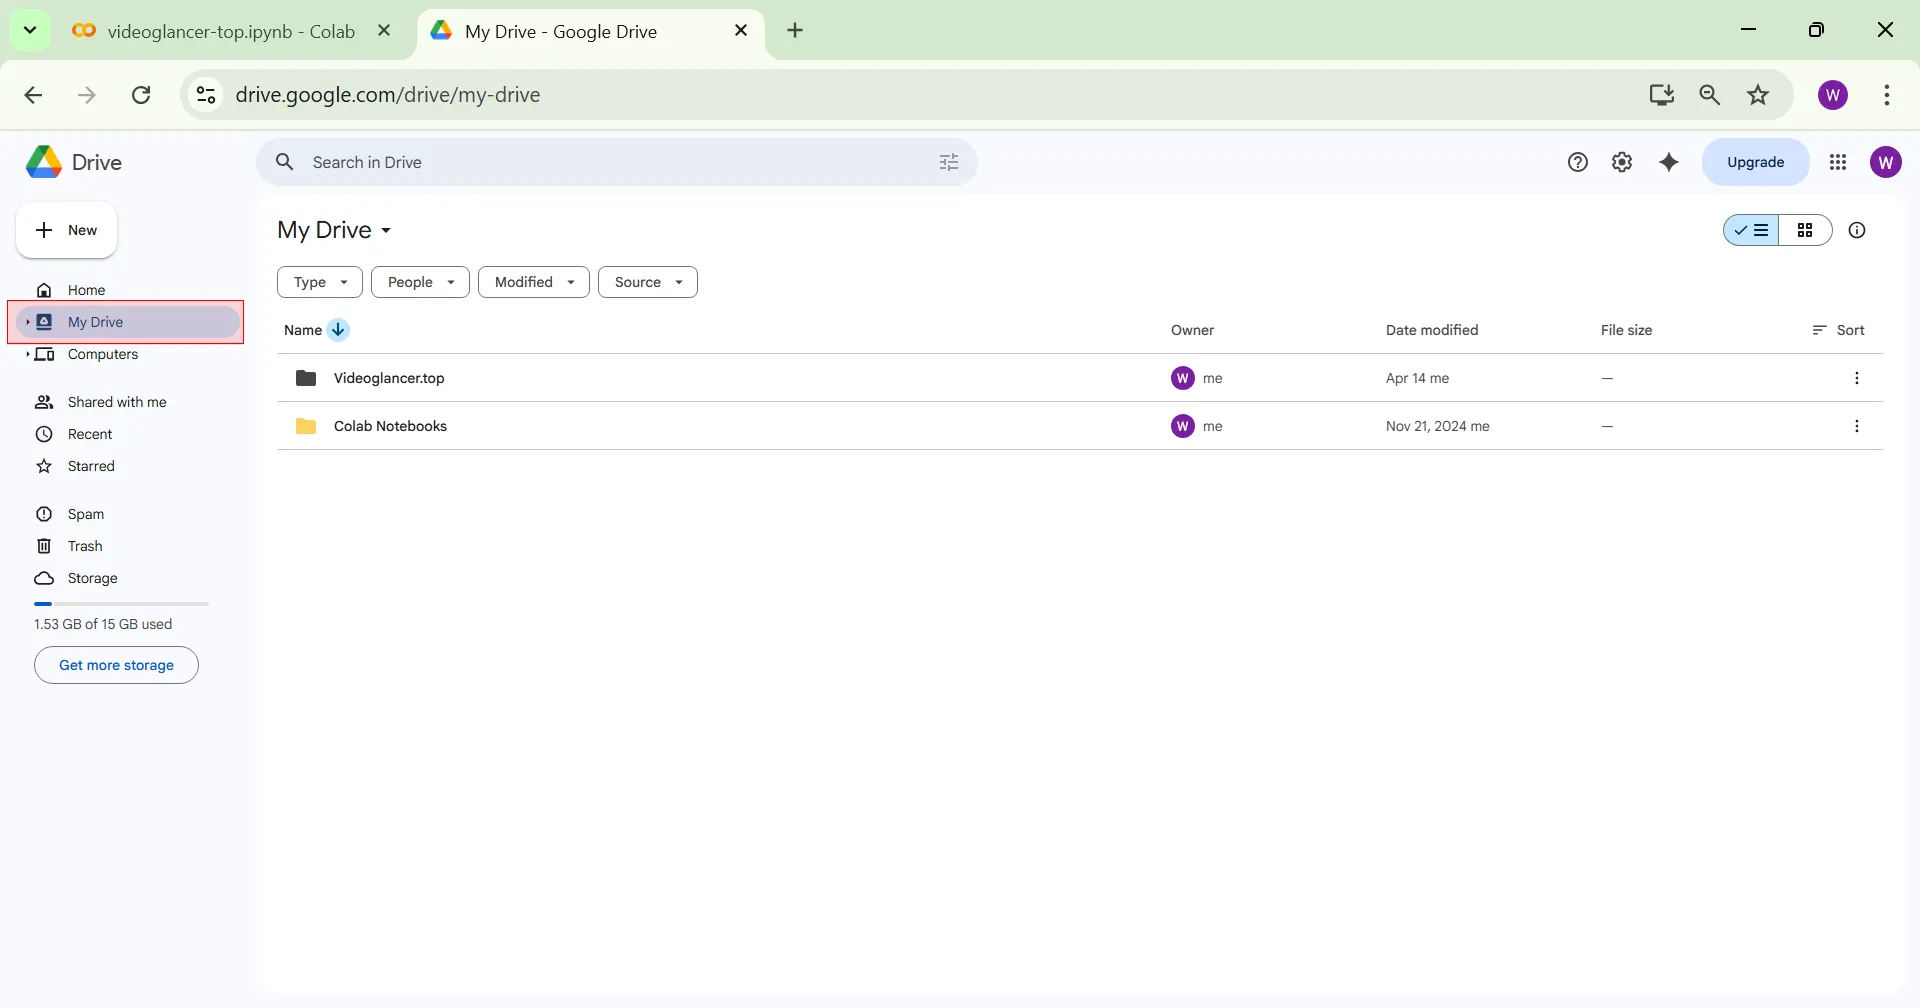Image resolution: width=1920 pixels, height=1008 pixels.
Task: Open the Settings gear icon
Action: [x=1622, y=162]
